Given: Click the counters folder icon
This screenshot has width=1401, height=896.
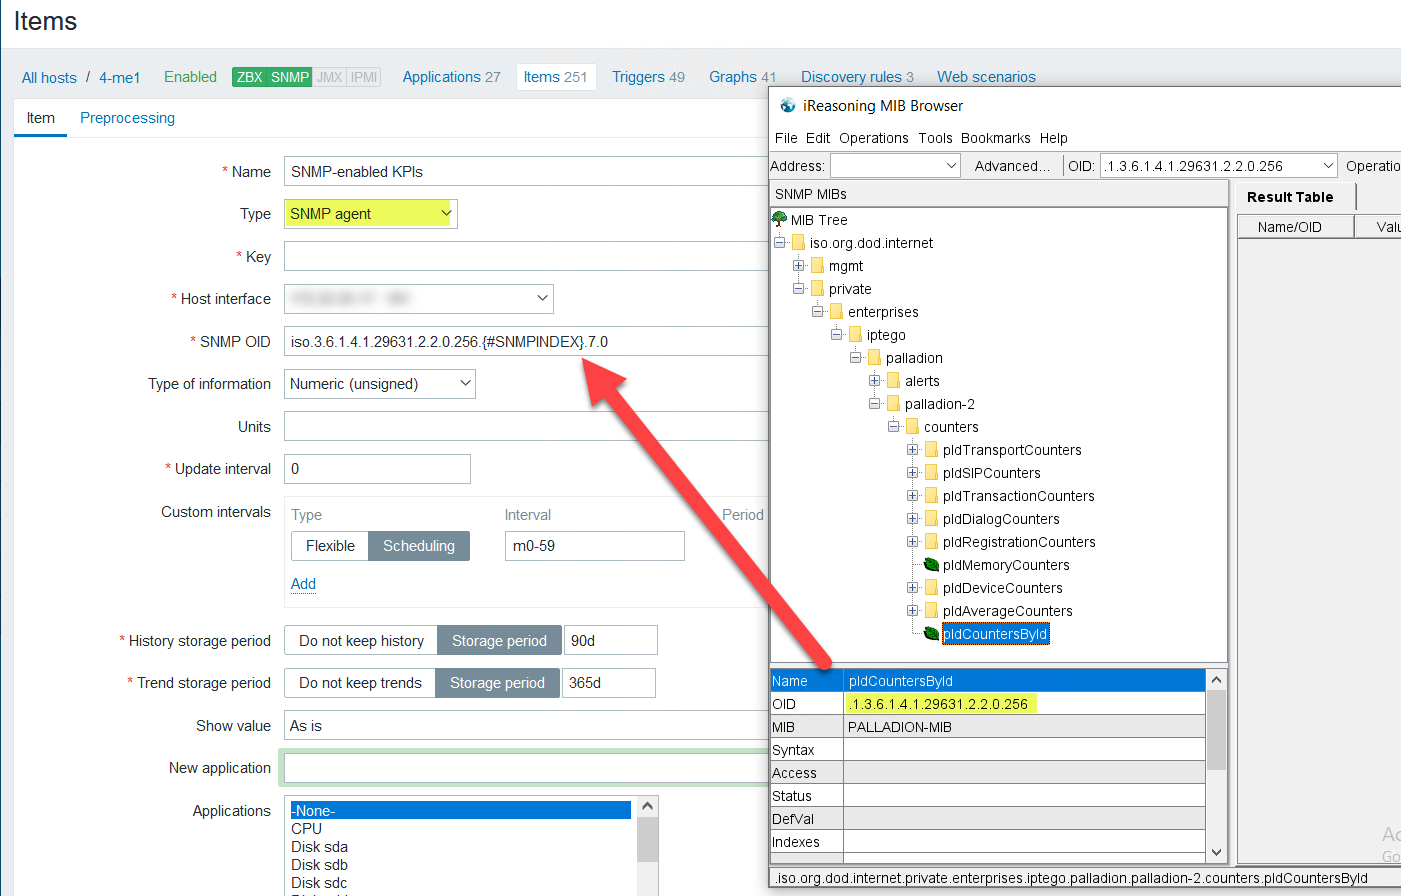Looking at the screenshot, I should pyautogui.click(x=911, y=427).
